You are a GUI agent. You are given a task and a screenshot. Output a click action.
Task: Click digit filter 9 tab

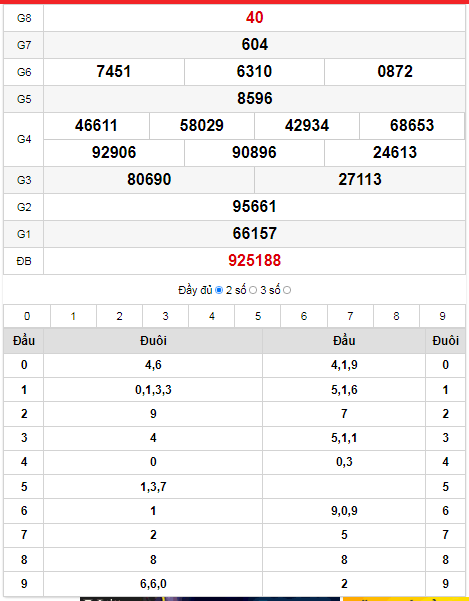pyautogui.click(x=443, y=316)
